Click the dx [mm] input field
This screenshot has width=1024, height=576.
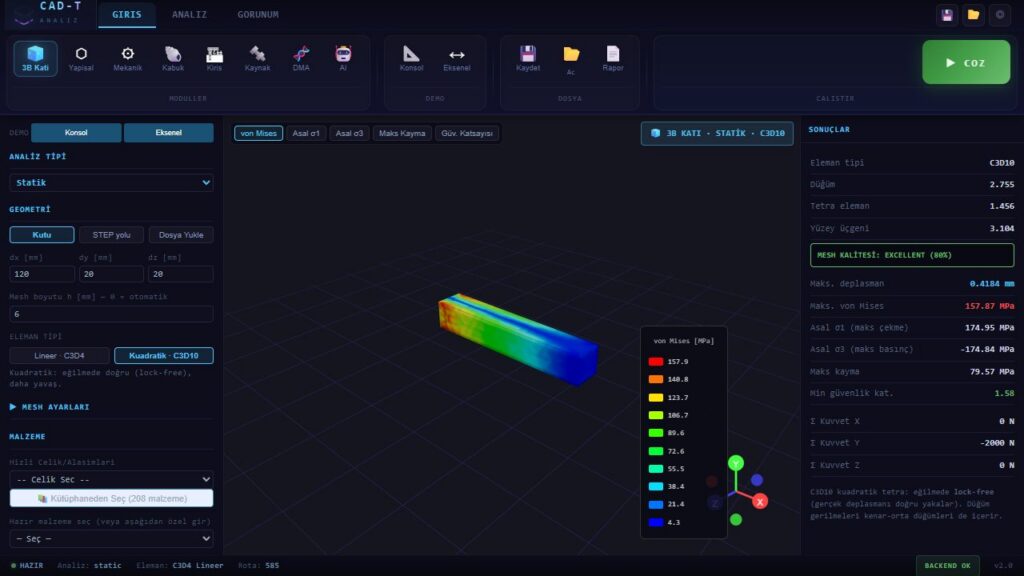pyautogui.click(x=42, y=274)
